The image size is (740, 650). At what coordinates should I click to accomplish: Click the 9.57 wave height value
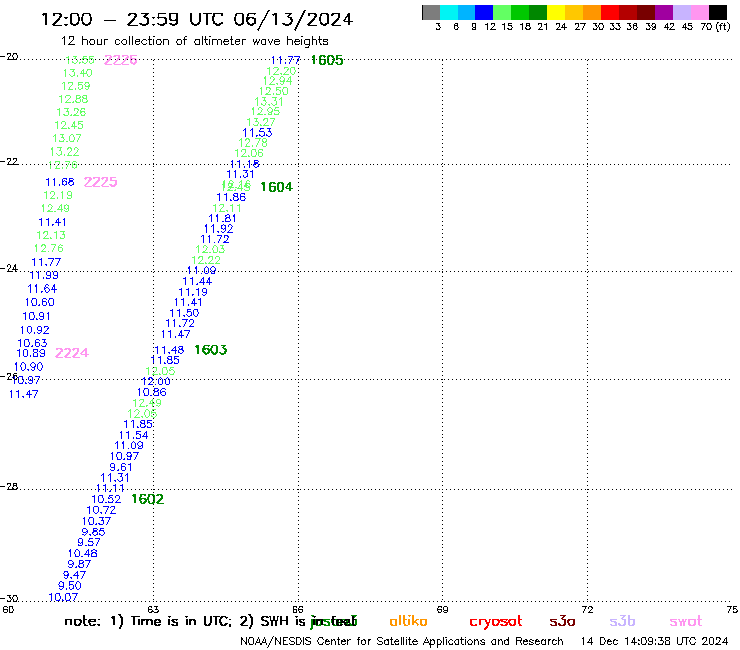coord(89,542)
